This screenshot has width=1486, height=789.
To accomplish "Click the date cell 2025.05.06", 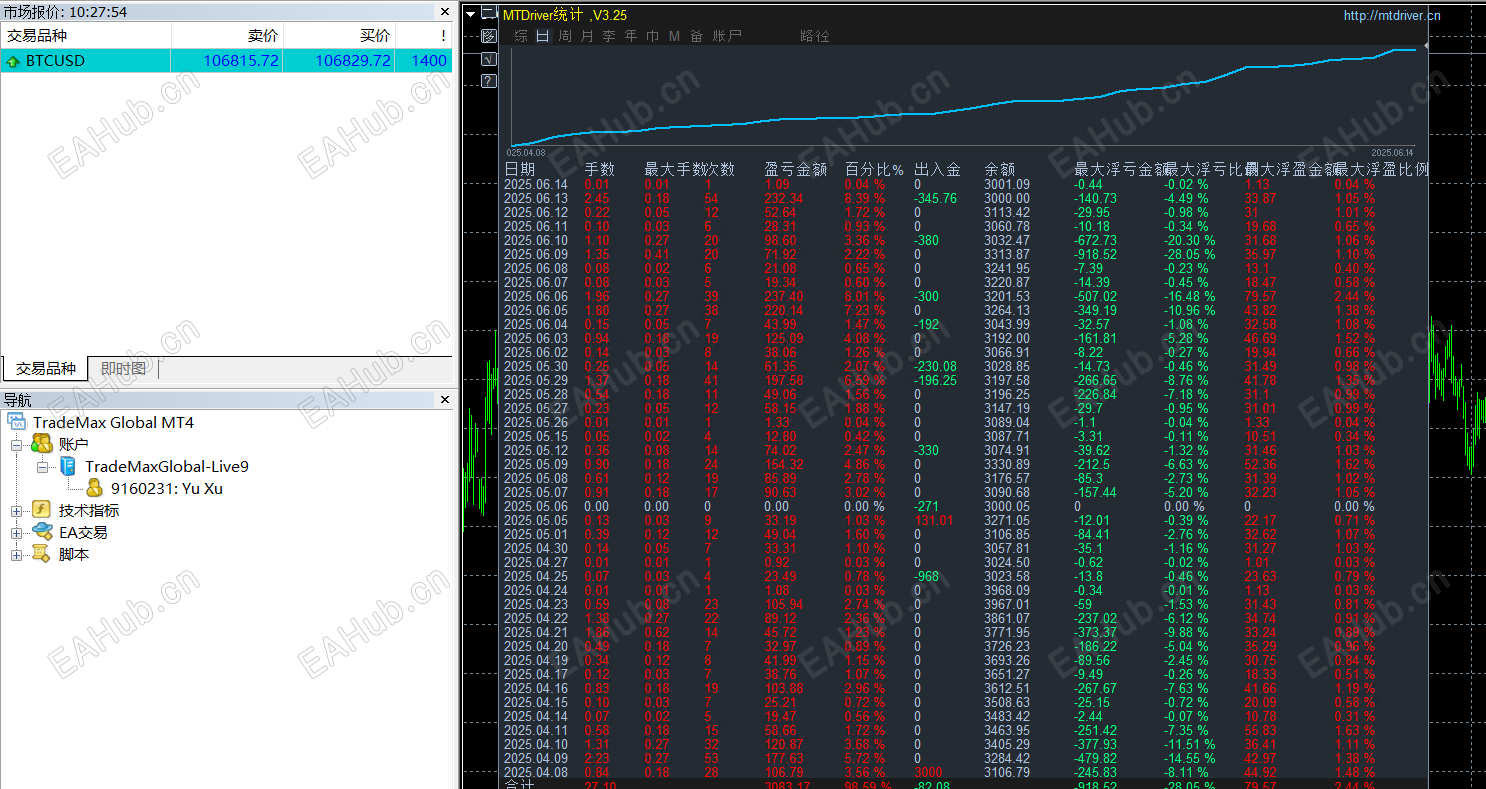I will click(x=536, y=506).
